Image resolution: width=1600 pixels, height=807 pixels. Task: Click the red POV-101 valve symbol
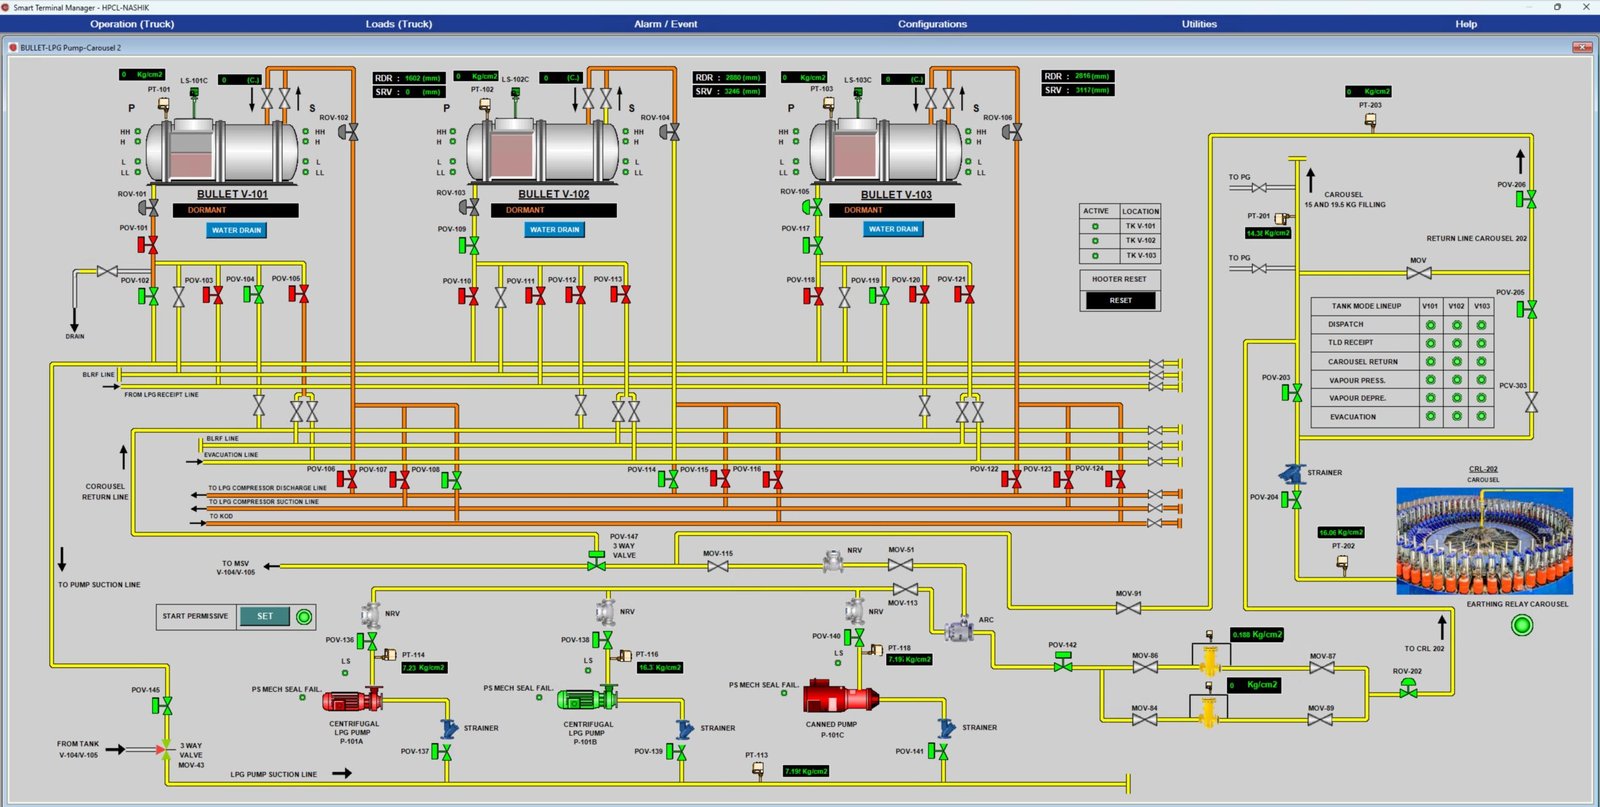pos(148,244)
